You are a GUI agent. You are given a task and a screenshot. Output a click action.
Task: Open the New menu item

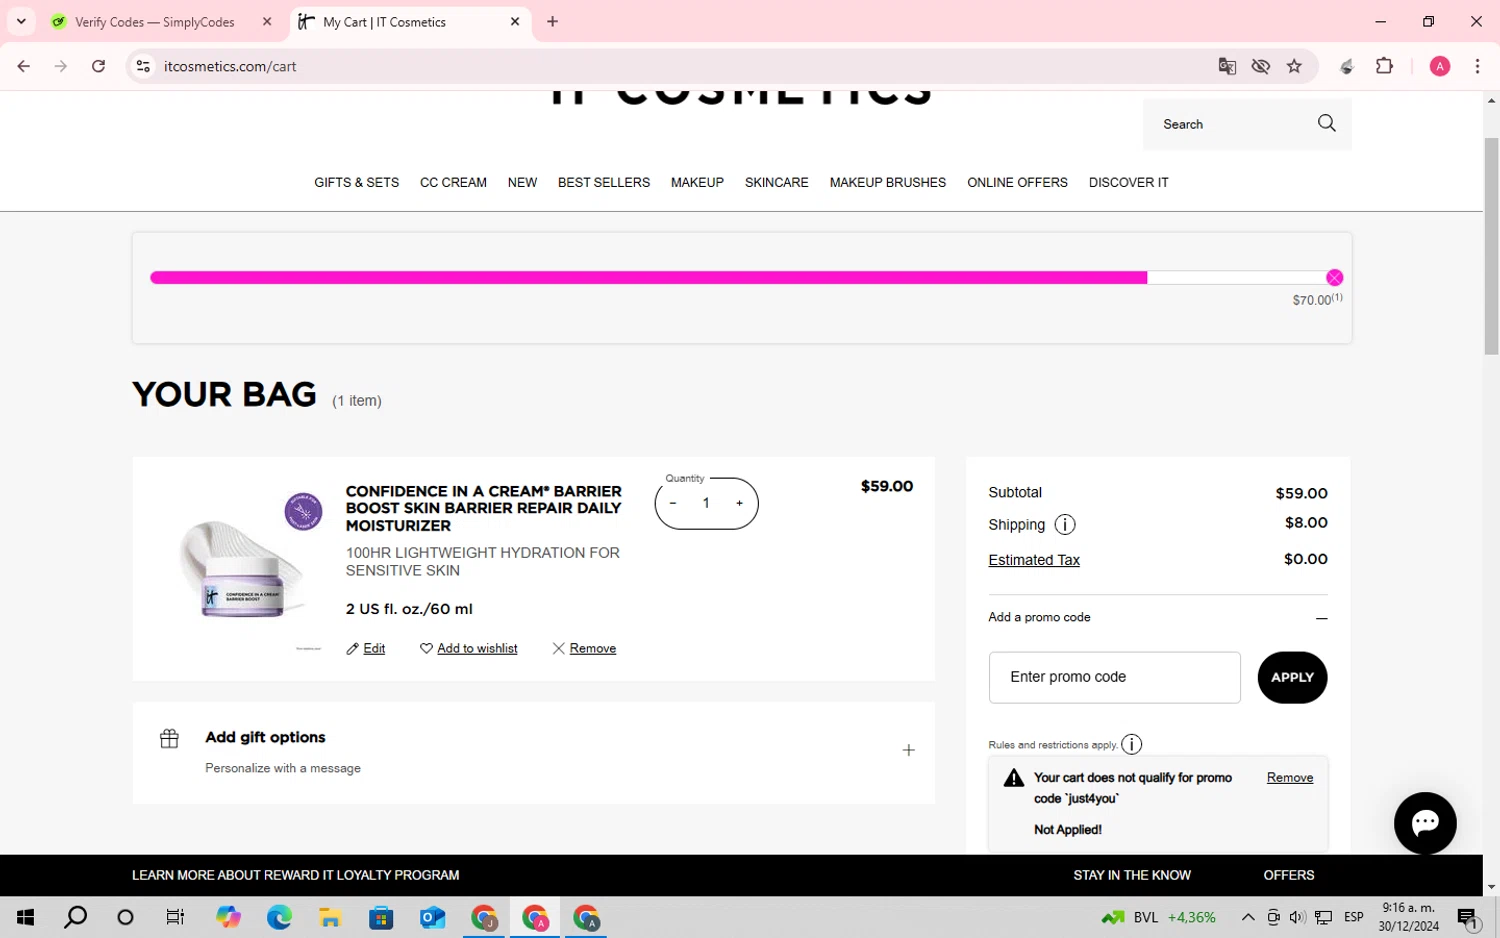(522, 182)
